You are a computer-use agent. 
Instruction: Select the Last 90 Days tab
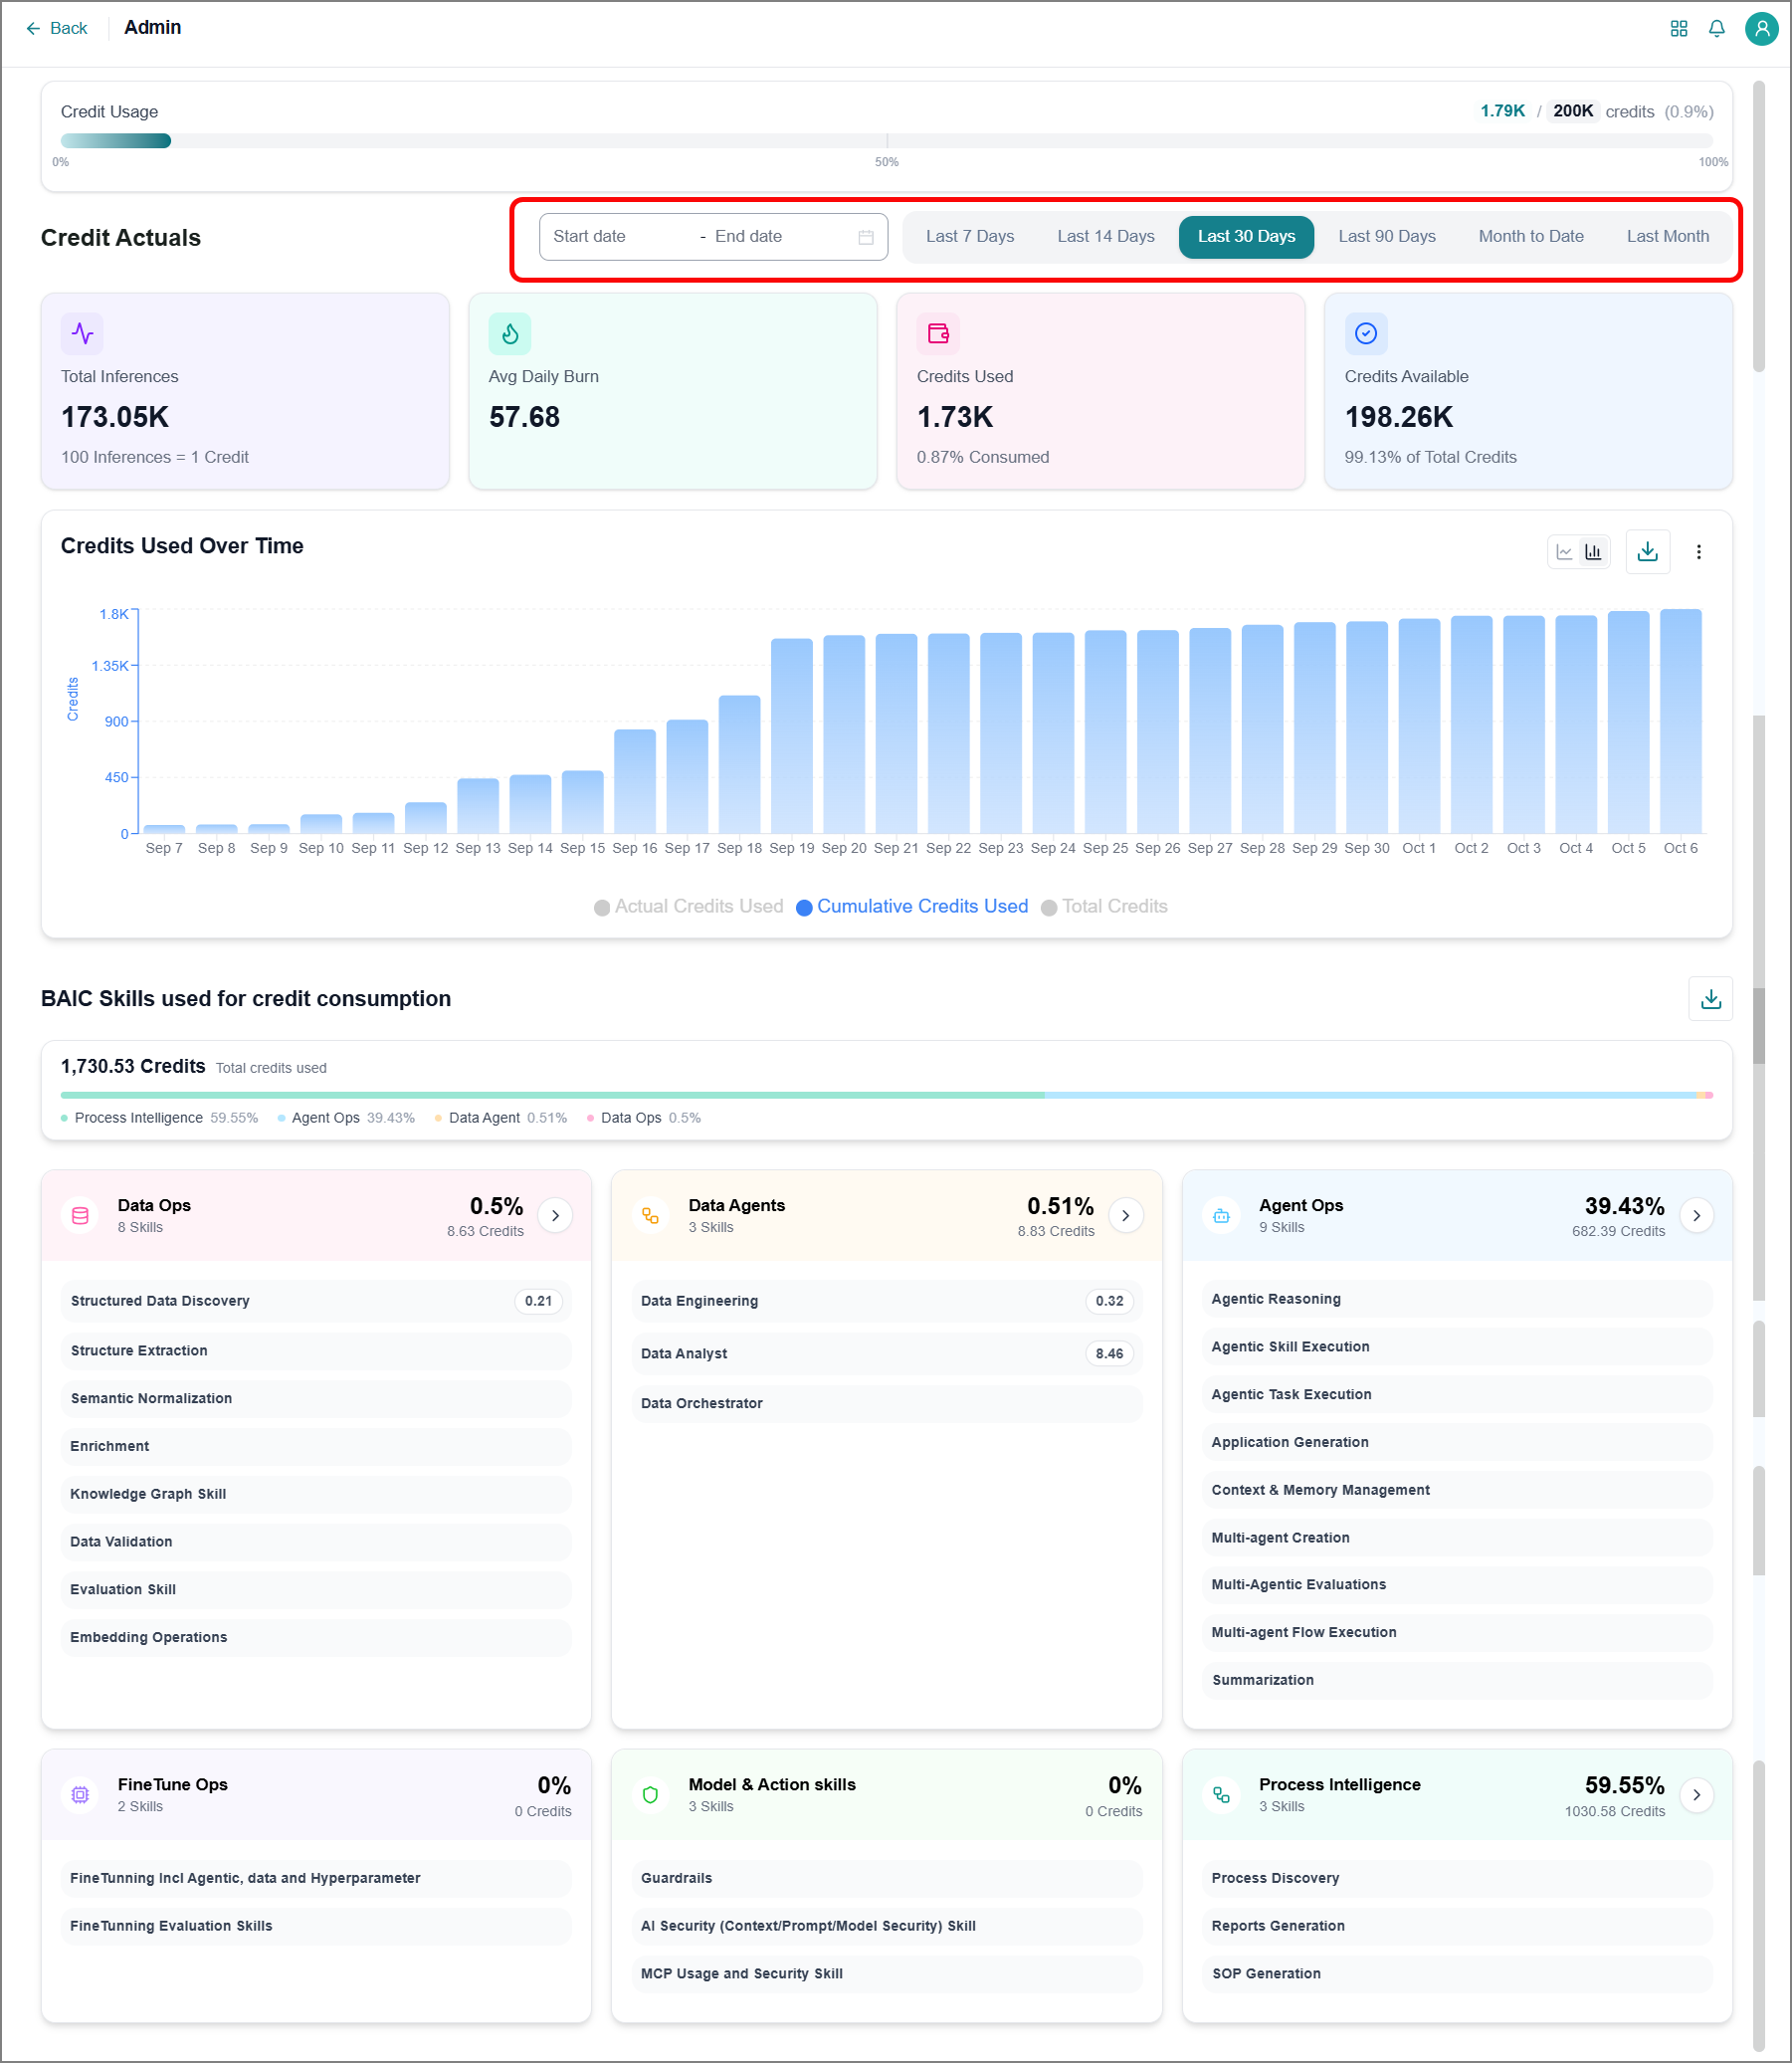click(1386, 237)
